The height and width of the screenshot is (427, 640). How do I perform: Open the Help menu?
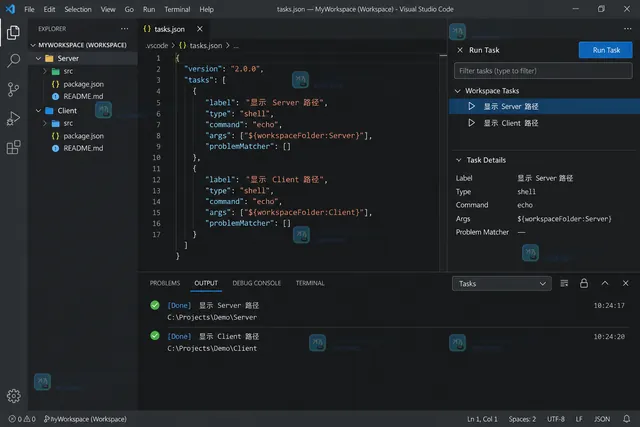click(x=207, y=9)
